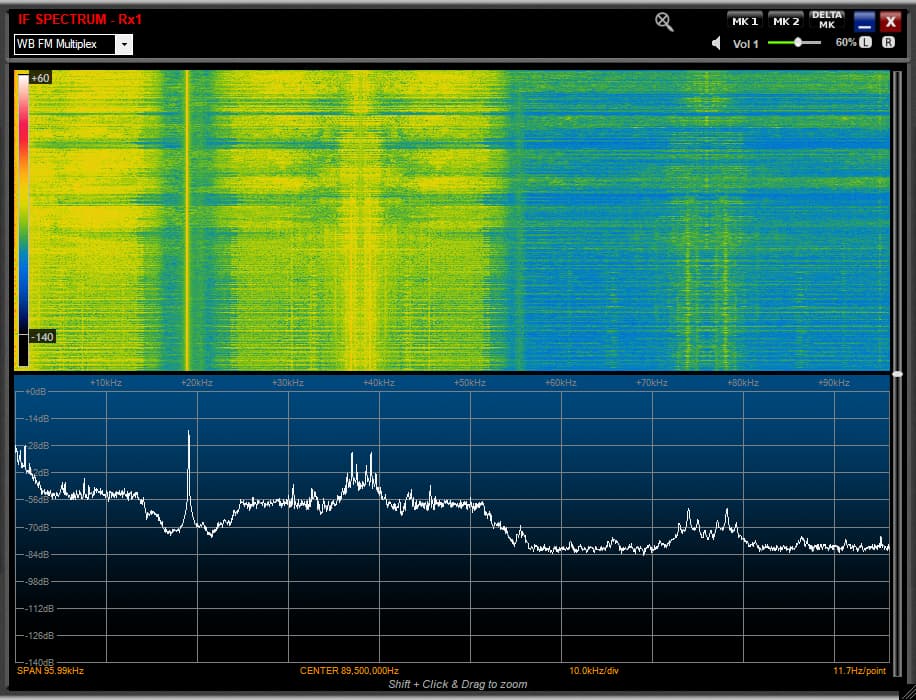Enable marker MK 2
916x700 pixels.
click(786, 21)
